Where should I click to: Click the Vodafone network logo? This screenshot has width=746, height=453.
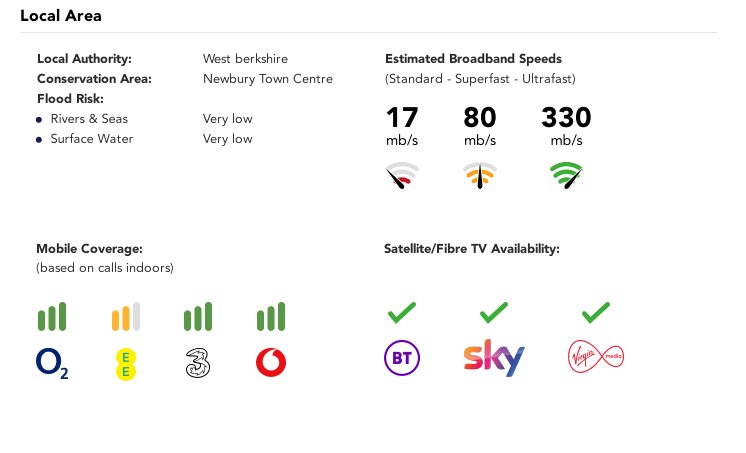tap(271, 362)
